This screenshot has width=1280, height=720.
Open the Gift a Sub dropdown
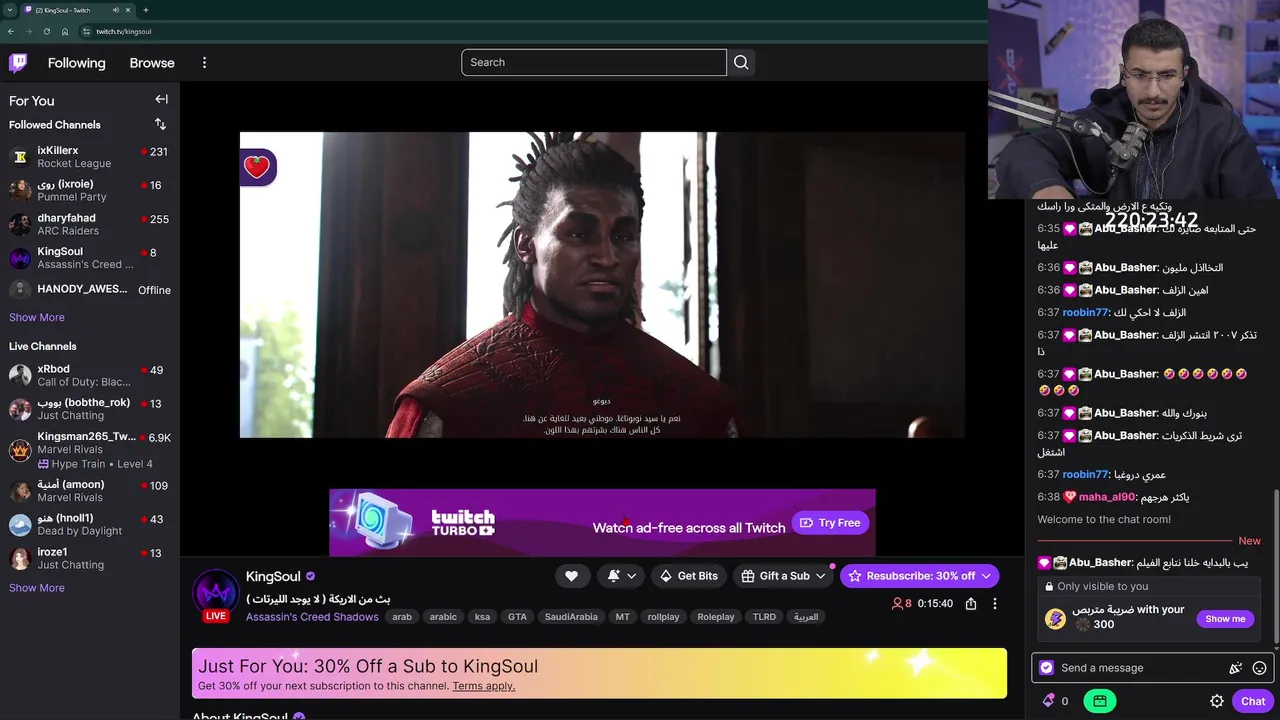[784, 576]
